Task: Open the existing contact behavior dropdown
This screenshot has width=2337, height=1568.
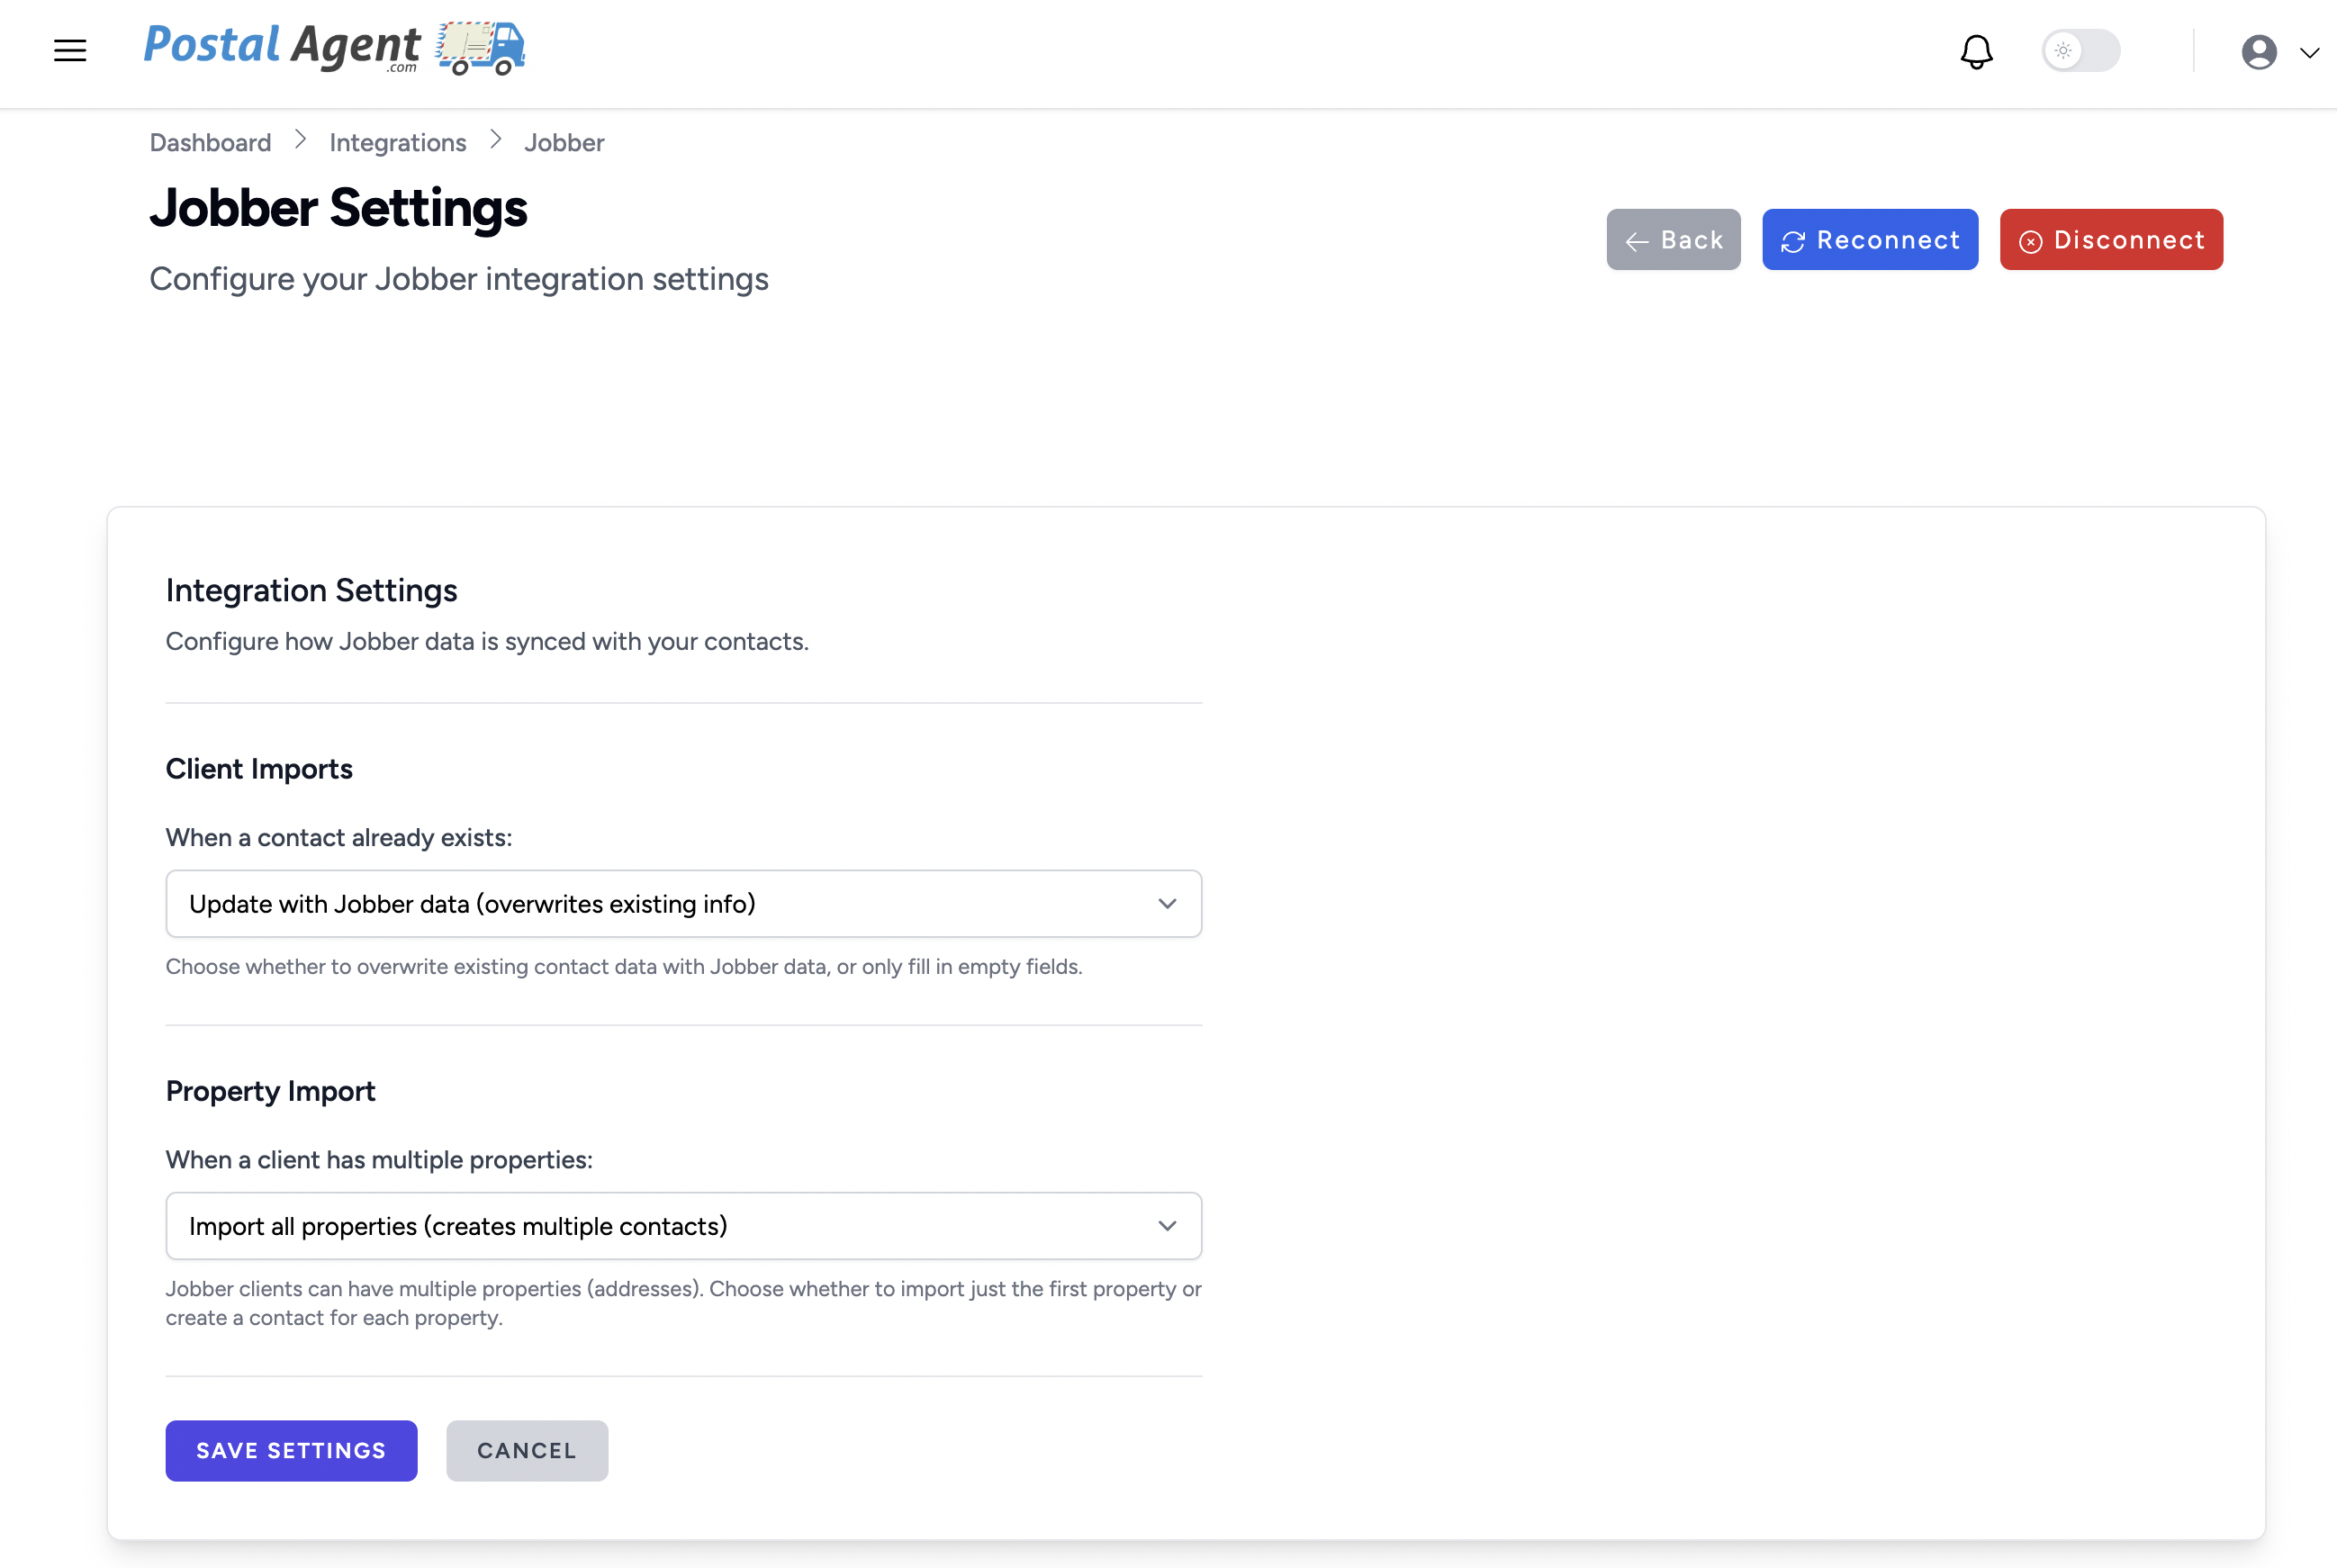Action: (x=683, y=904)
